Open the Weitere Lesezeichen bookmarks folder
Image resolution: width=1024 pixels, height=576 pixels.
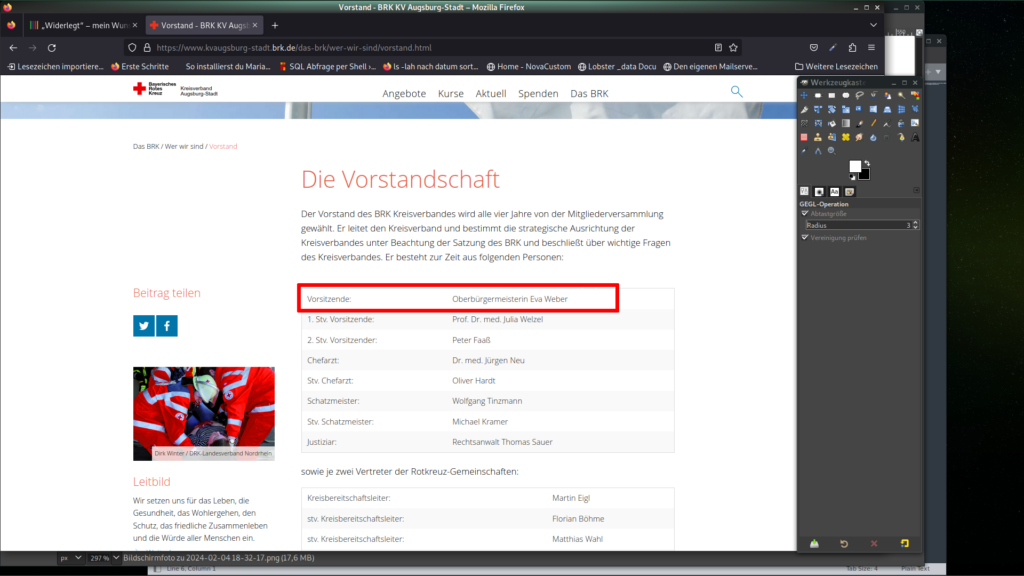tap(836, 67)
